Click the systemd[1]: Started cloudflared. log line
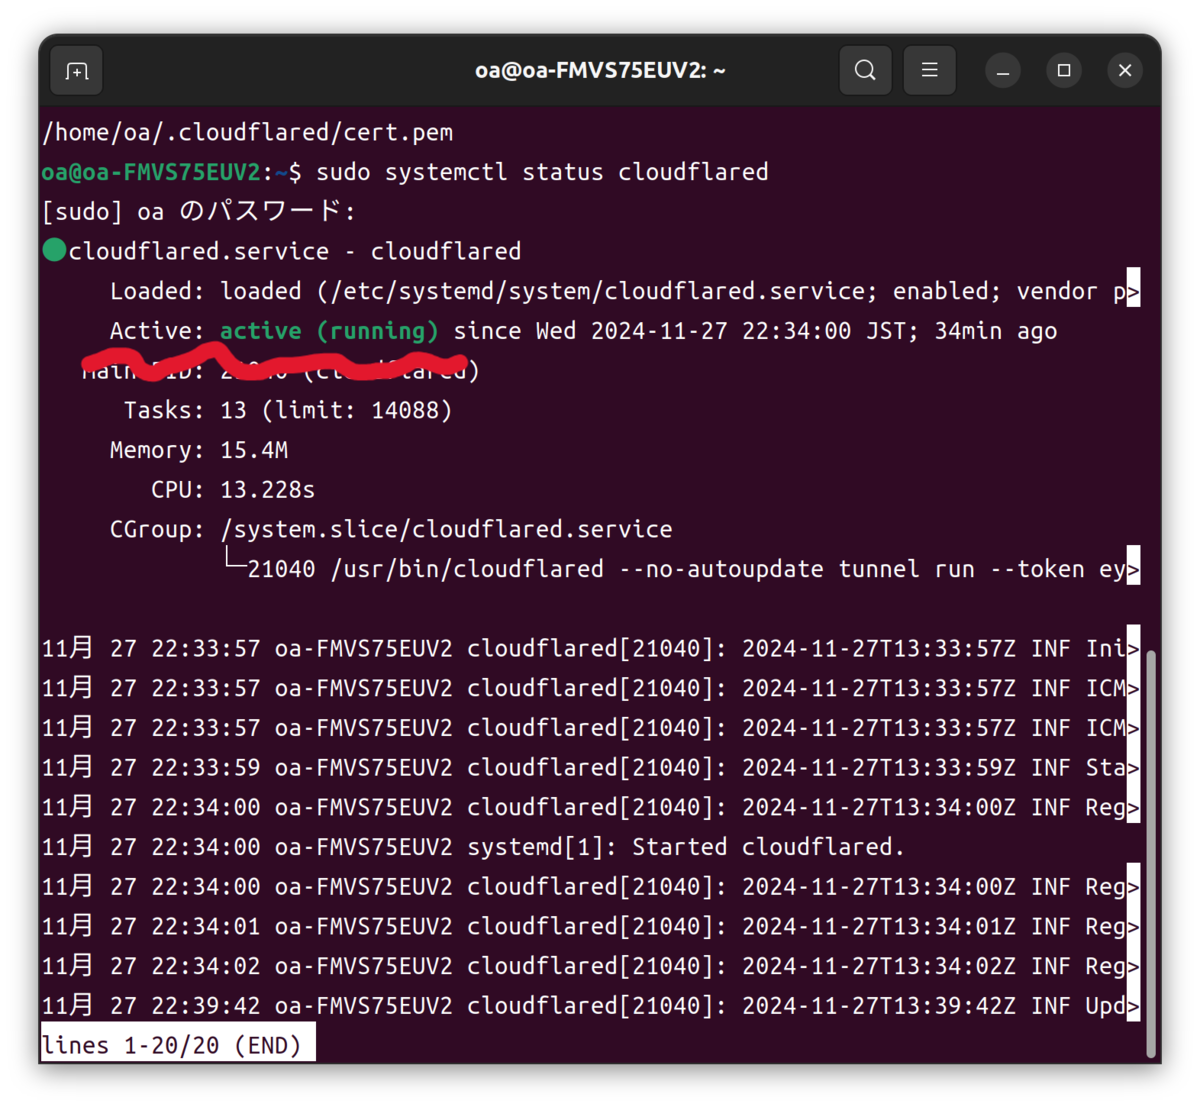 [473, 847]
